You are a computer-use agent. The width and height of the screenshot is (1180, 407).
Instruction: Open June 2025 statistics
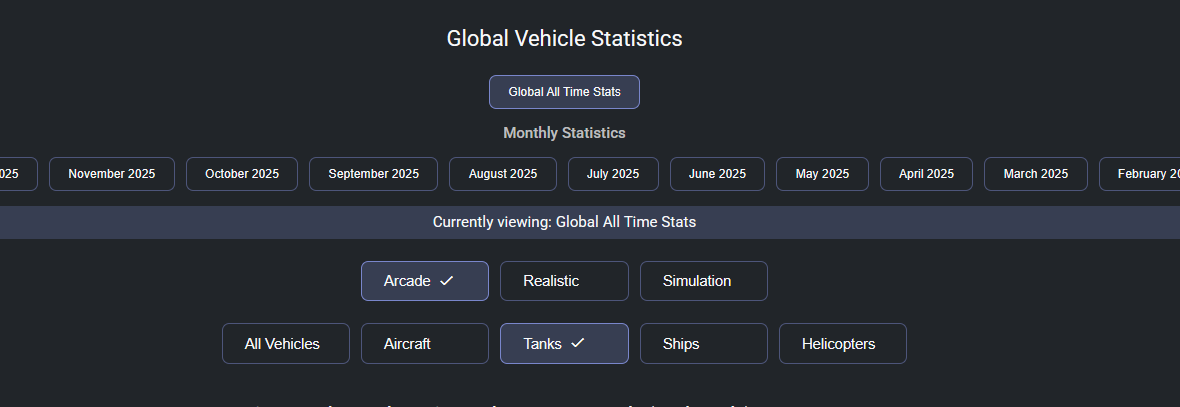click(x=717, y=174)
